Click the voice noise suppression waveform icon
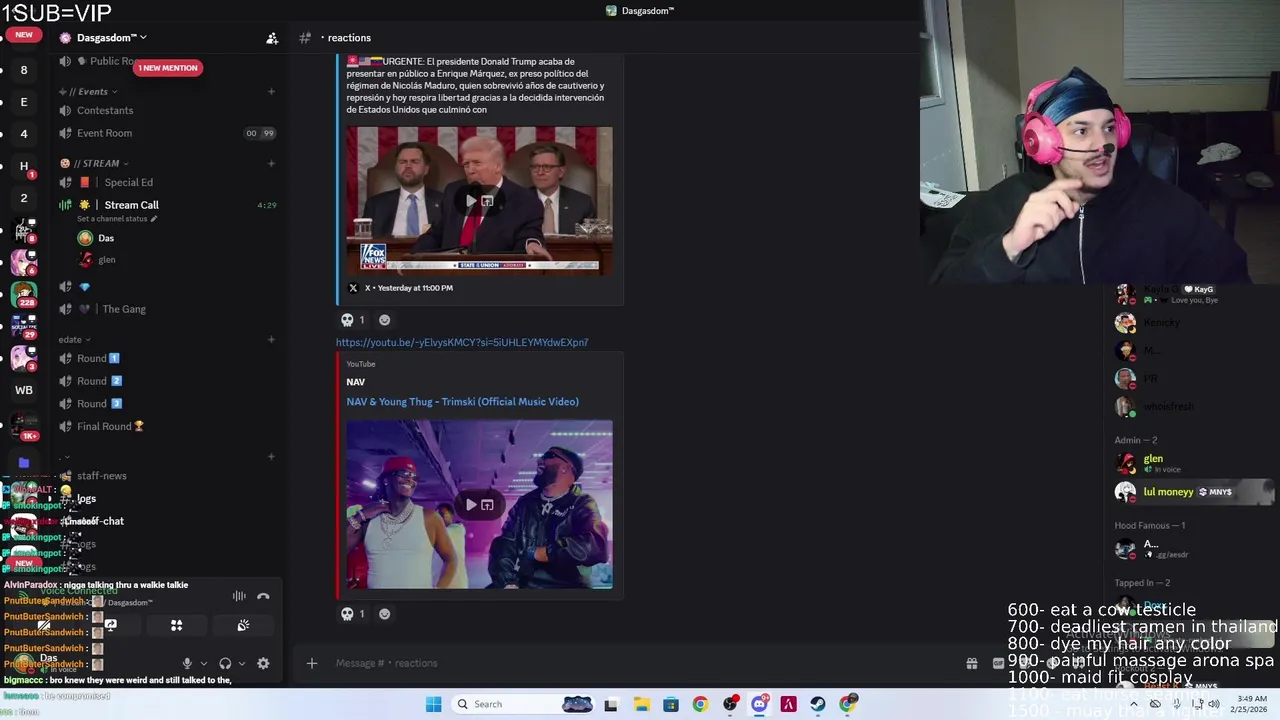Screen dimensions: 1280x720 click(x=239, y=596)
